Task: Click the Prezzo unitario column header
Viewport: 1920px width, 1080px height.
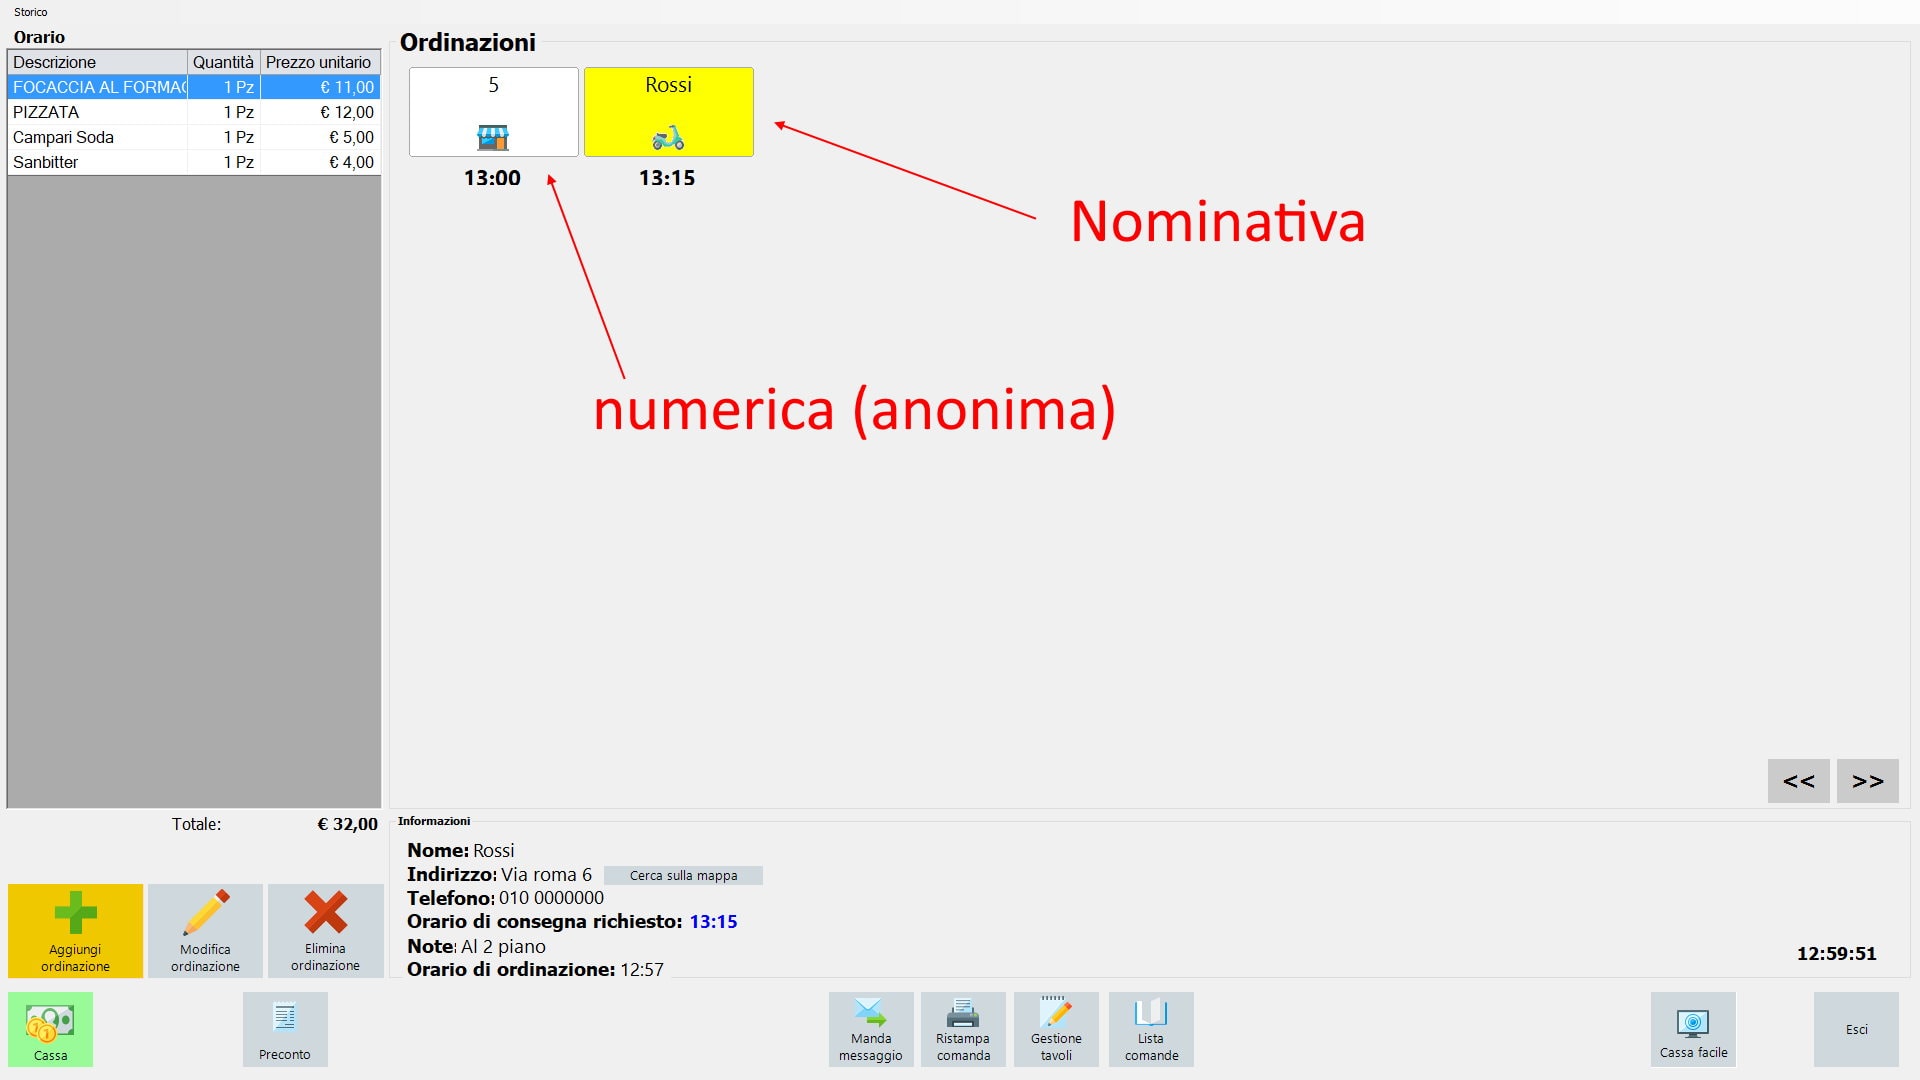Action: tap(320, 62)
